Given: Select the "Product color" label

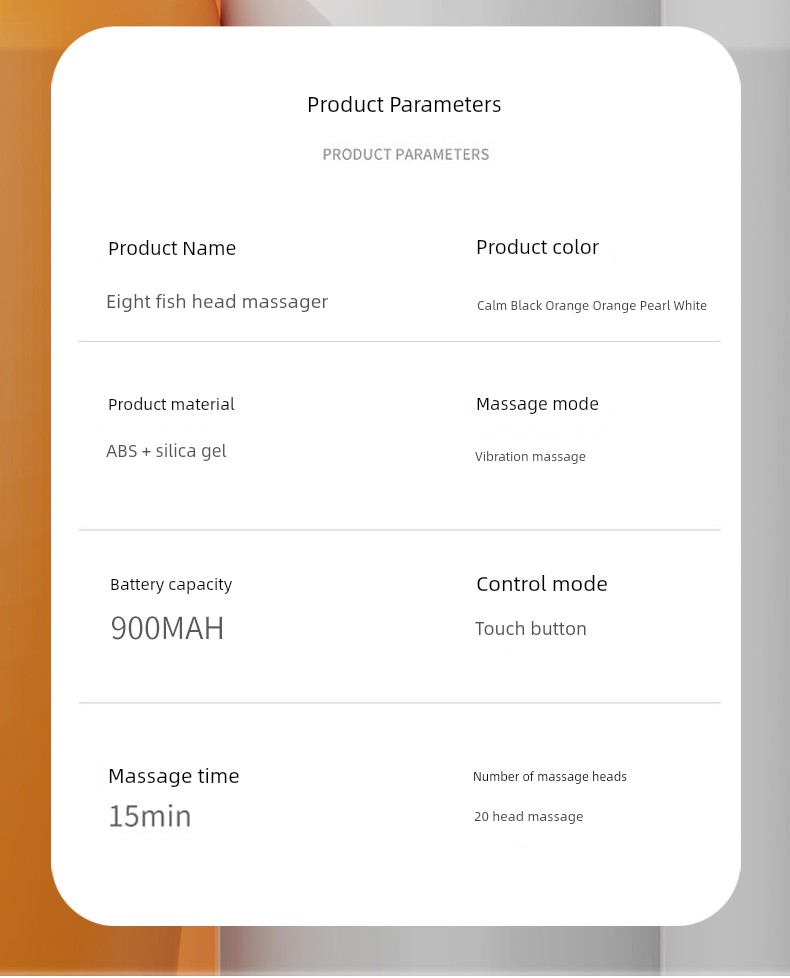Looking at the screenshot, I should tap(537, 247).
